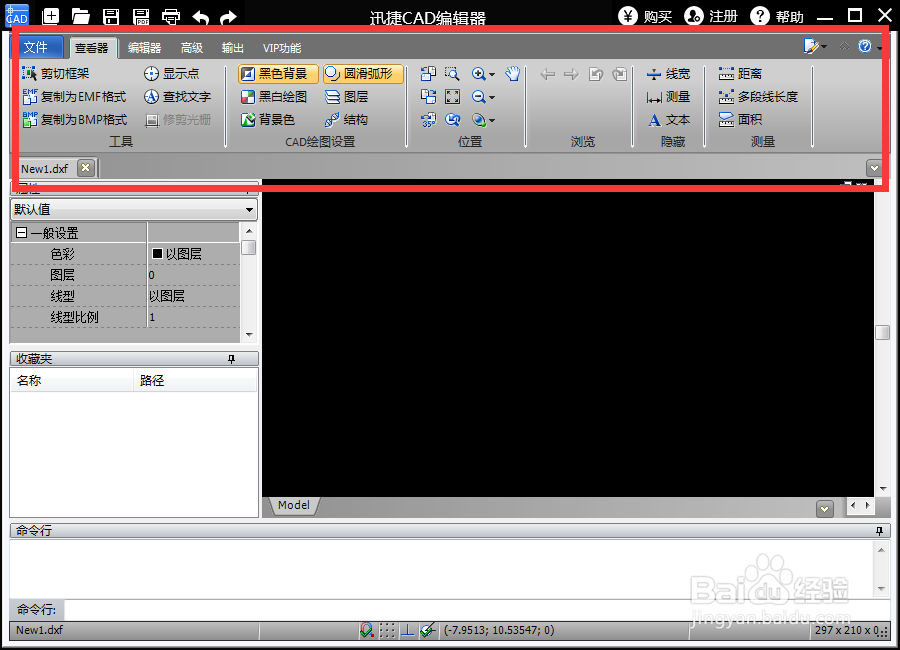Click the 线型比例 value 1
Screen dimensions: 900x650
click(x=193, y=317)
